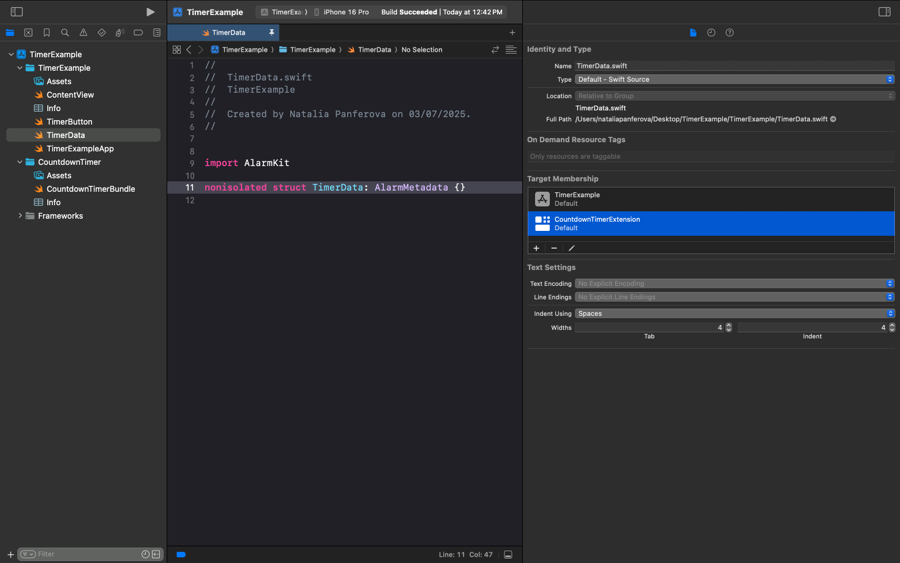Image resolution: width=900 pixels, height=563 pixels.
Task: Collapse the TimerExample project root
Action: point(11,55)
